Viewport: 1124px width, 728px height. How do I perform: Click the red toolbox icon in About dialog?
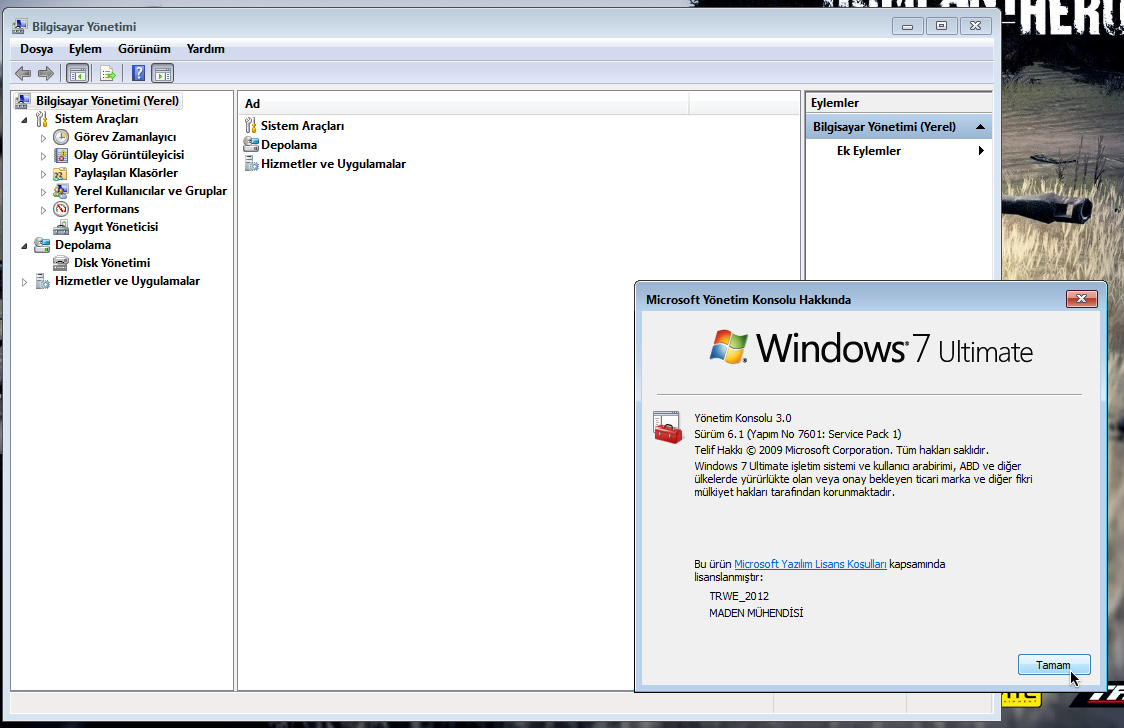668,427
